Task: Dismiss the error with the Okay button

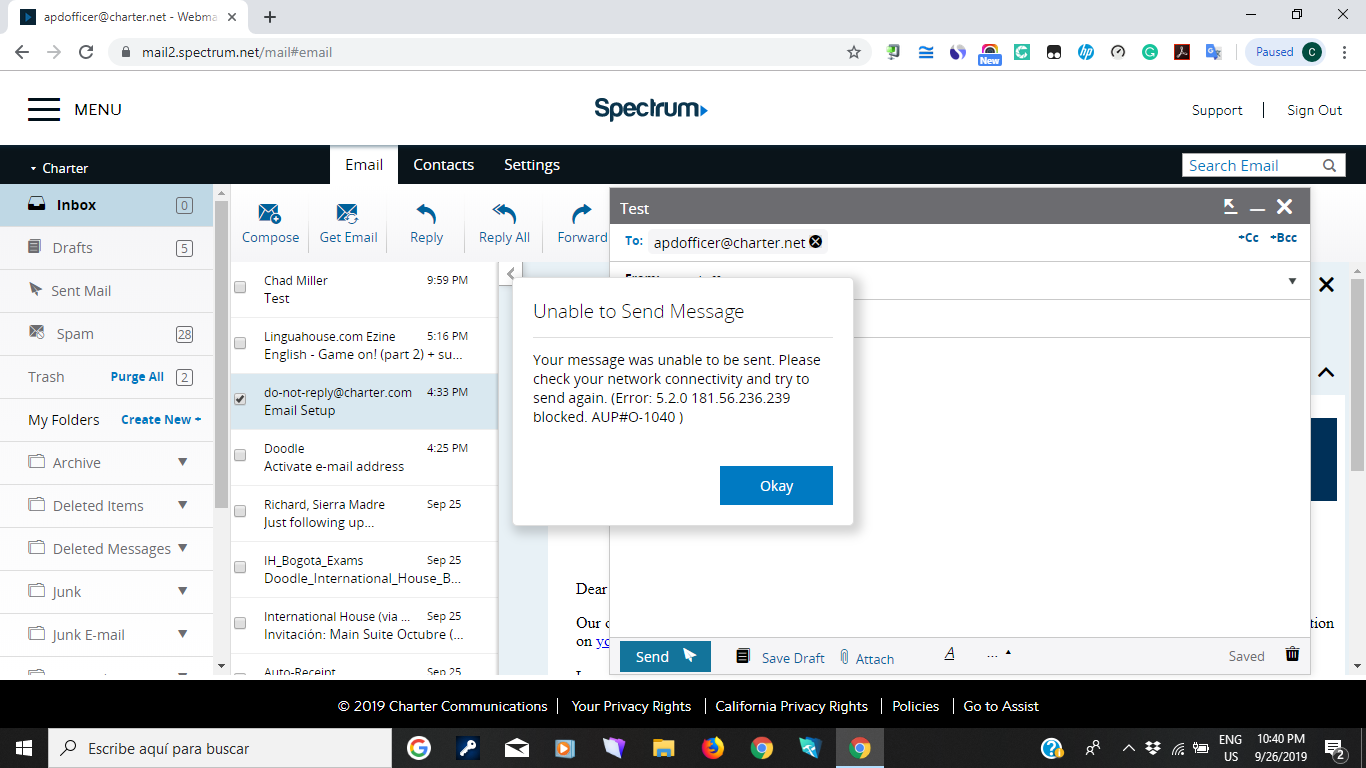Action: click(776, 486)
